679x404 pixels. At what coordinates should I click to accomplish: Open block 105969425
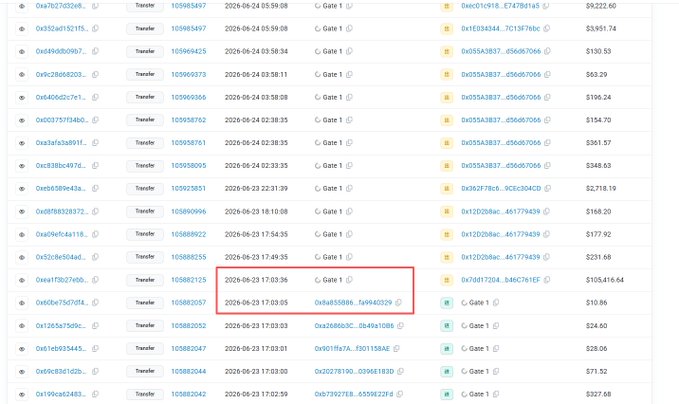click(188, 51)
